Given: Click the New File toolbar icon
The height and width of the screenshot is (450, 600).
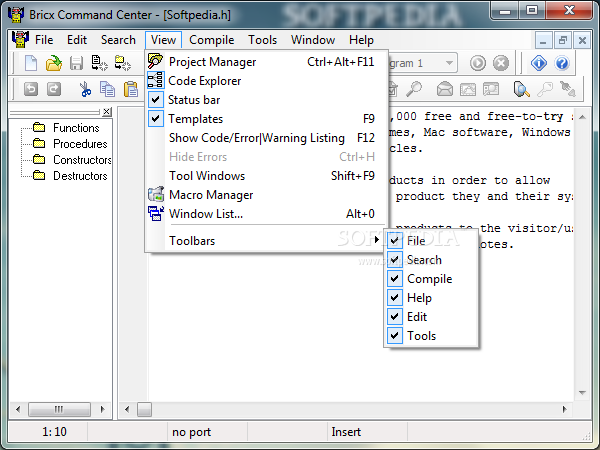Looking at the screenshot, I should (x=31, y=63).
